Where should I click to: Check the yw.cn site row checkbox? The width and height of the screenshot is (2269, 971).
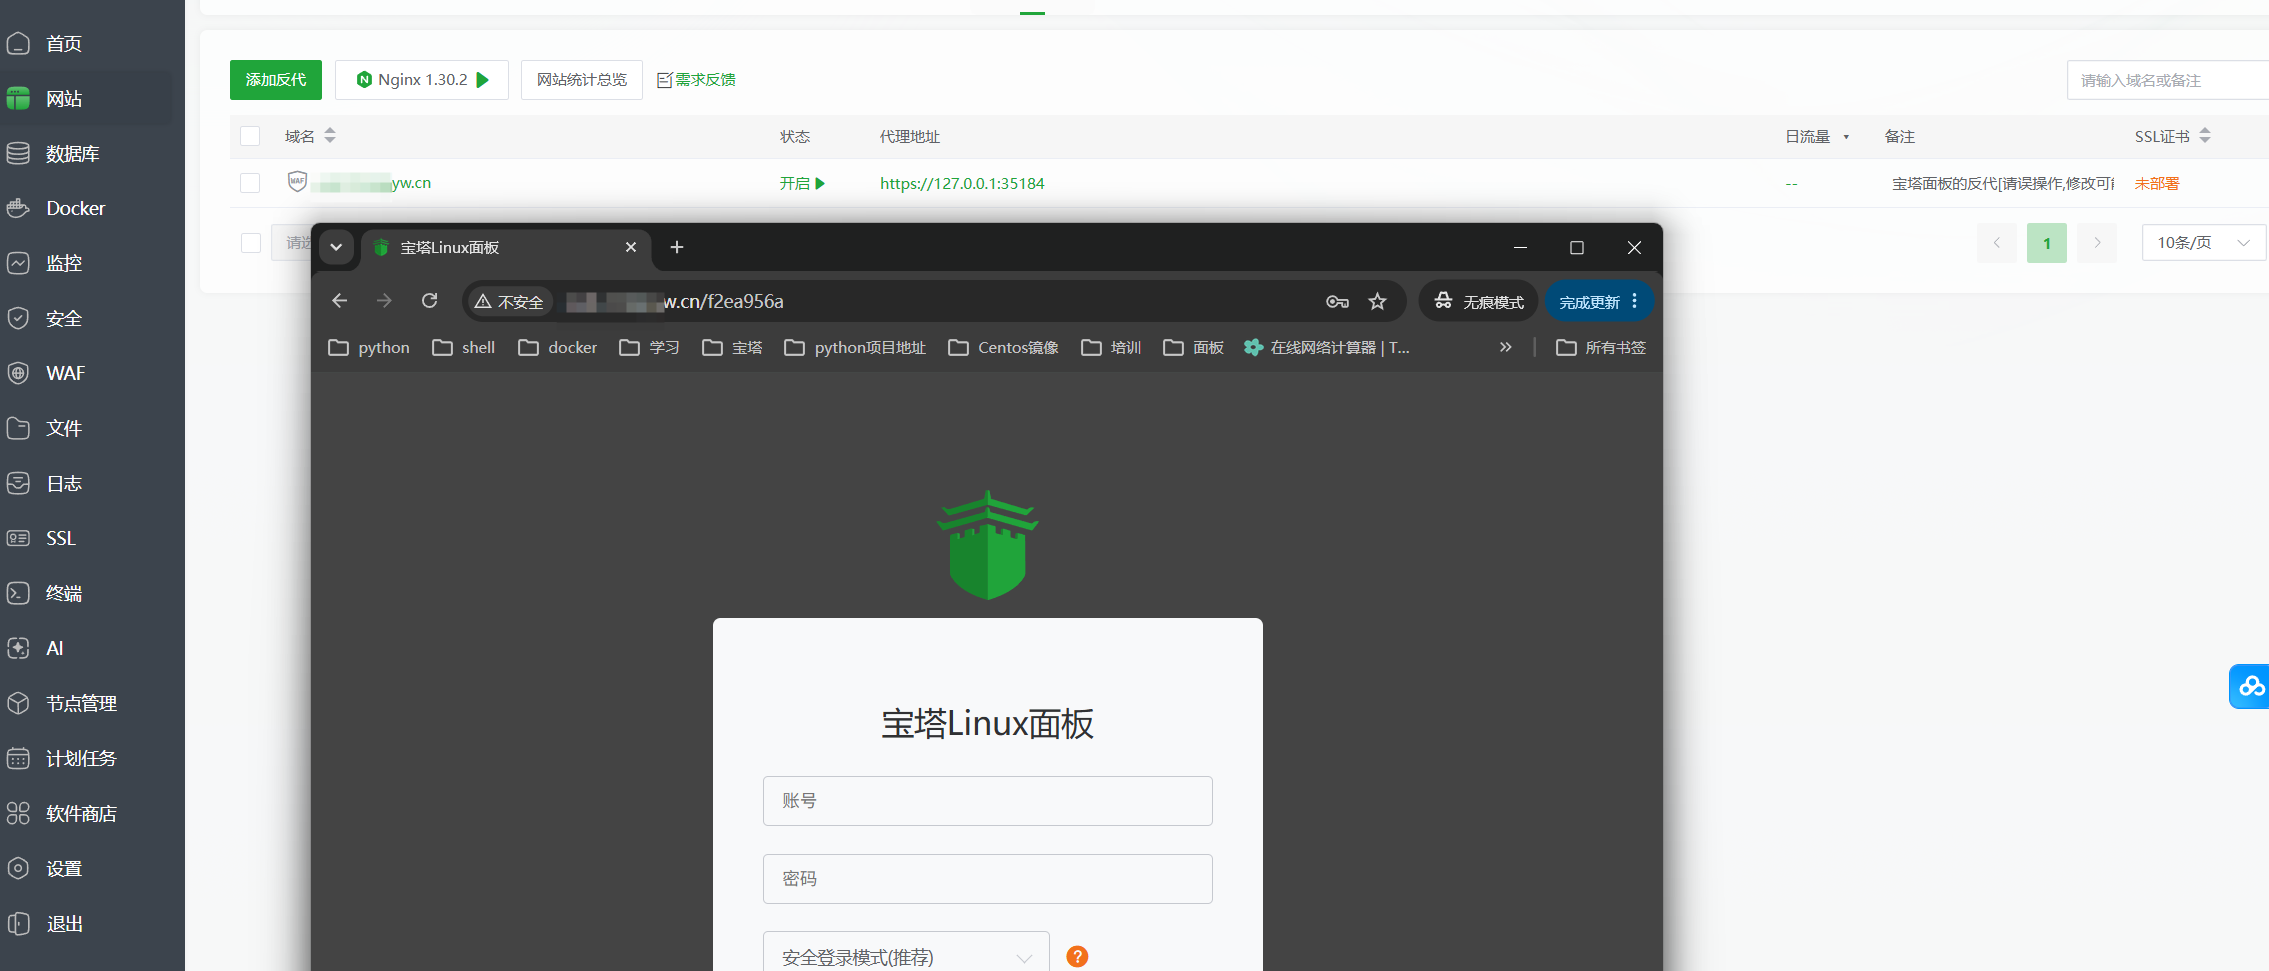(x=250, y=183)
